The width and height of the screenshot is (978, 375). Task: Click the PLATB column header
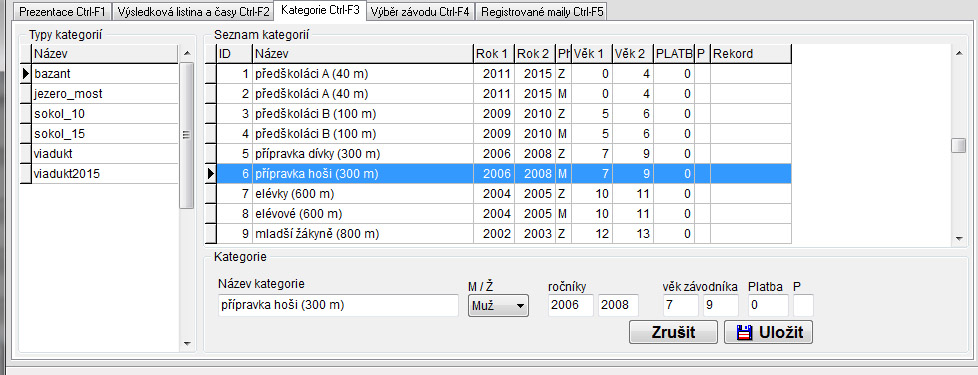point(674,54)
